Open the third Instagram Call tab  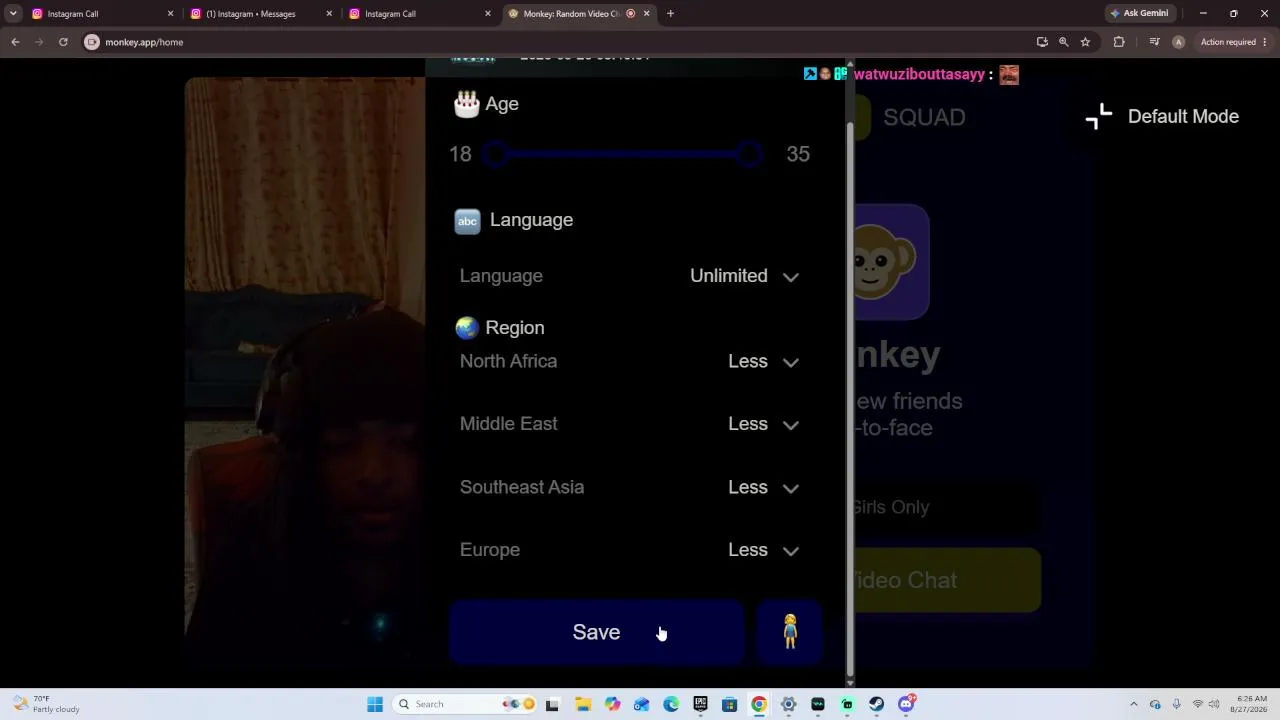[419, 14]
